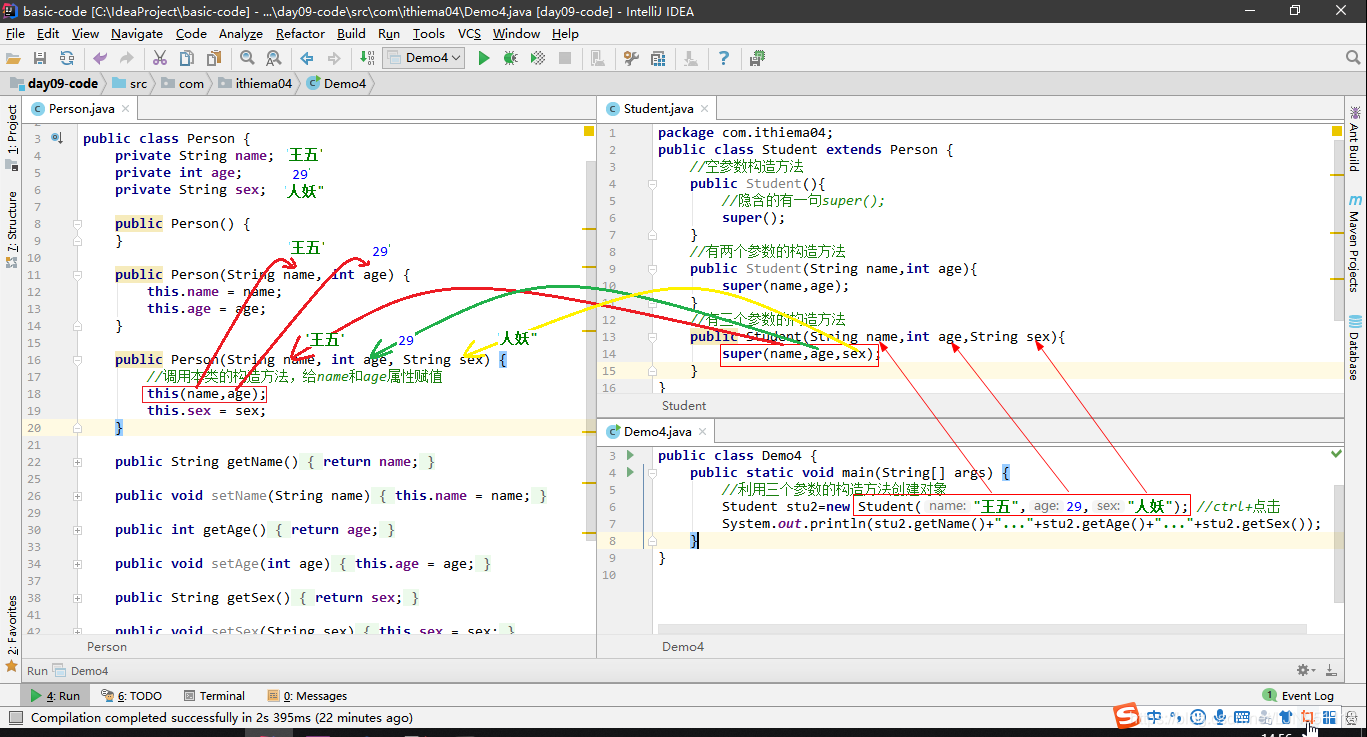The width and height of the screenshot is (1367, 737).
Task: Hide the Run panel with the download-arrow icon
Action: [x=1330, y=670]
